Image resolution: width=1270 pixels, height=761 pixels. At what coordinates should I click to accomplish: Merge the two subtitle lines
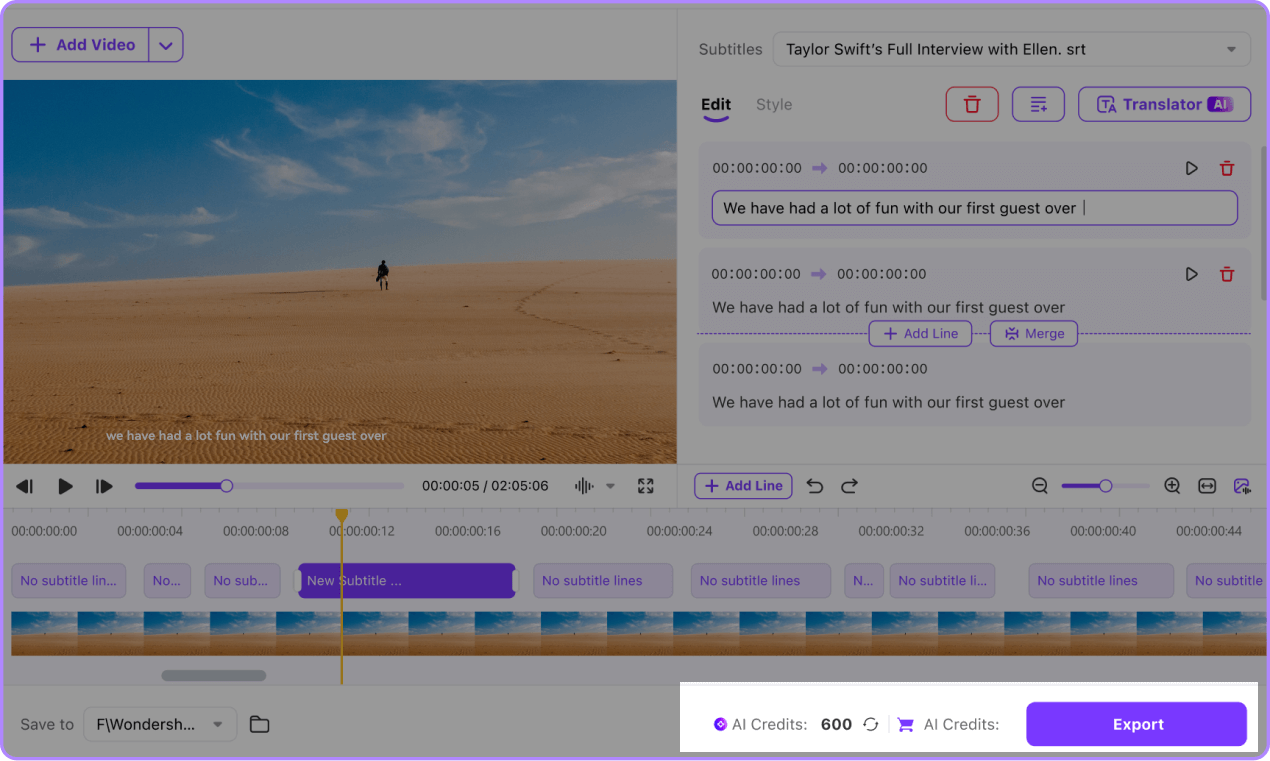point(1034,333)
